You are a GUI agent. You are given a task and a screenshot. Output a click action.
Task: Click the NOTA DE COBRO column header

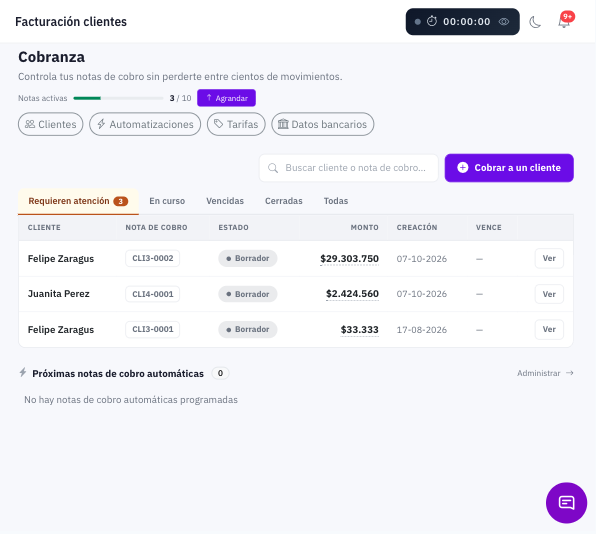(x=156, y=228)
